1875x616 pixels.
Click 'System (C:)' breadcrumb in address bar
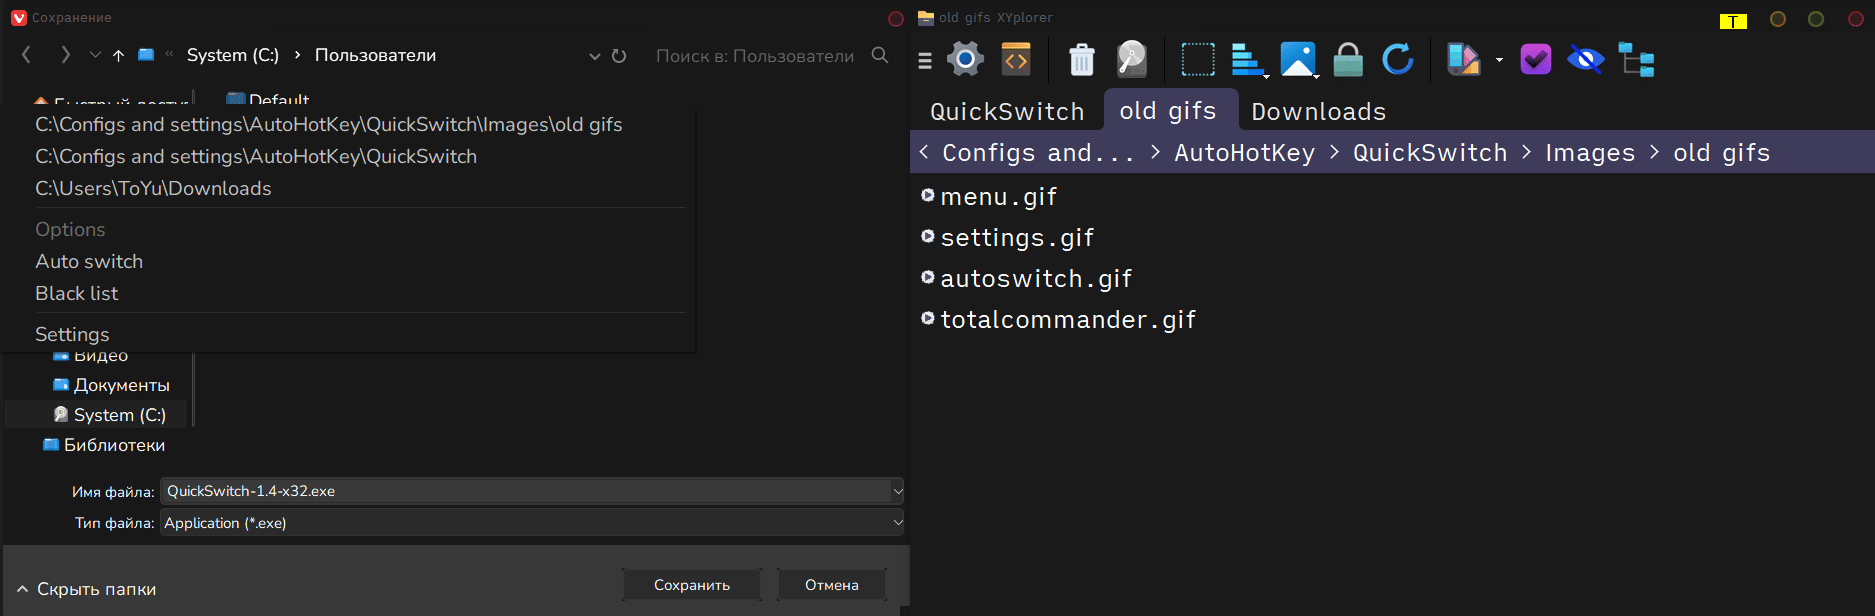click(x=233, y=55)
